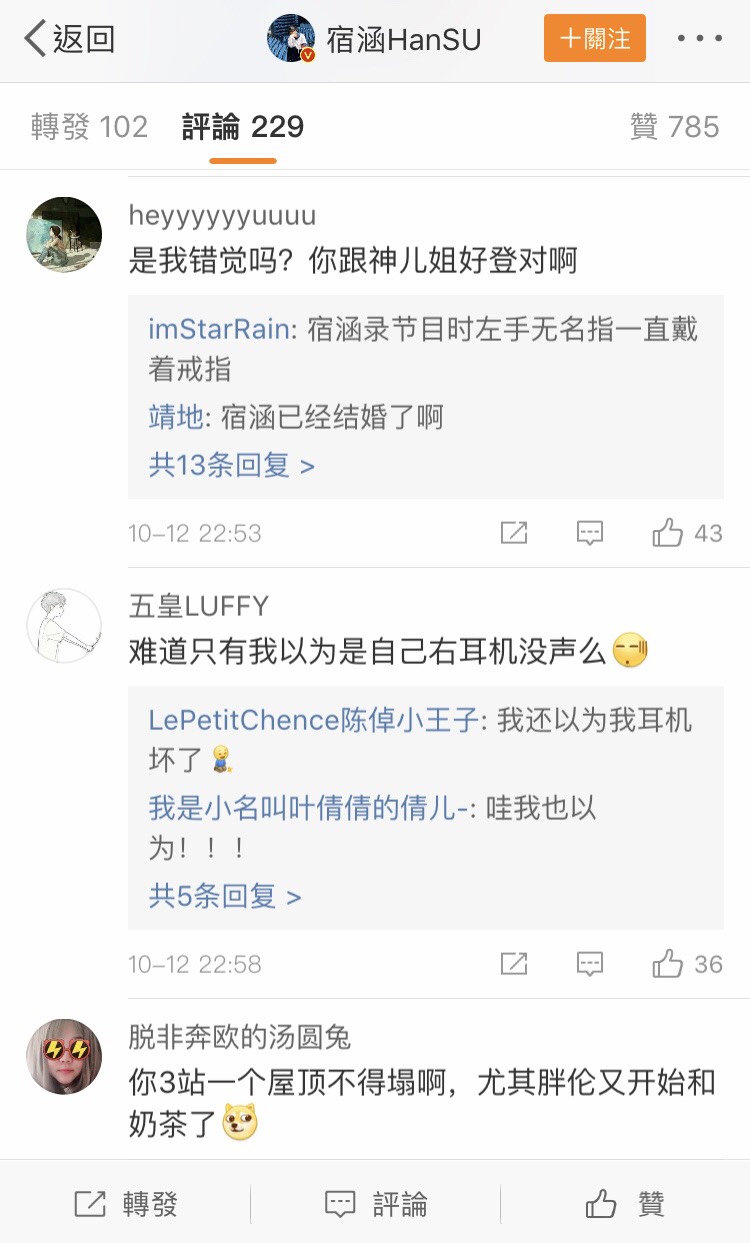The width and height of the screenshot is (750, 1243).
Task: Open imStarRain's profile link
Action: [219, 330]
